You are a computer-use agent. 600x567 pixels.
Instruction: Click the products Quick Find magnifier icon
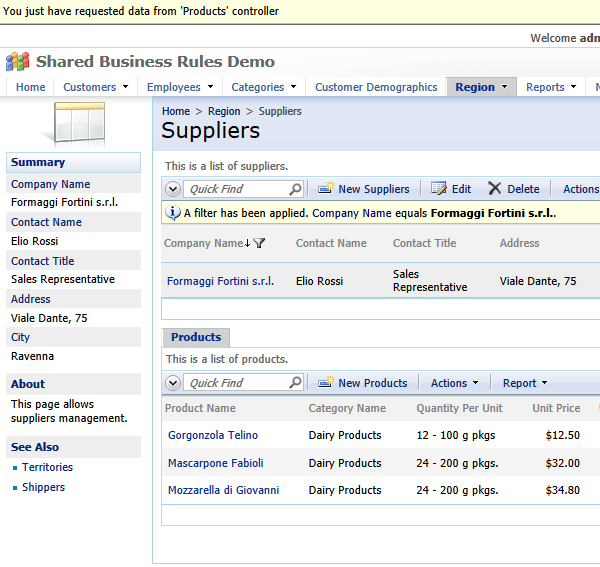coord(295,383)
